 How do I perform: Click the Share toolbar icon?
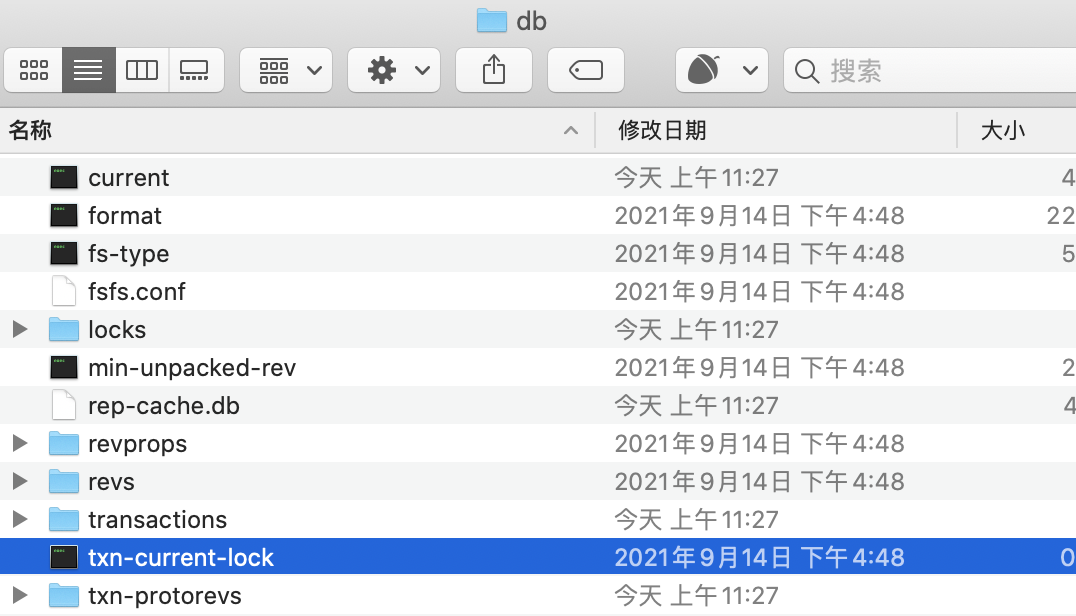coord(494,70)
